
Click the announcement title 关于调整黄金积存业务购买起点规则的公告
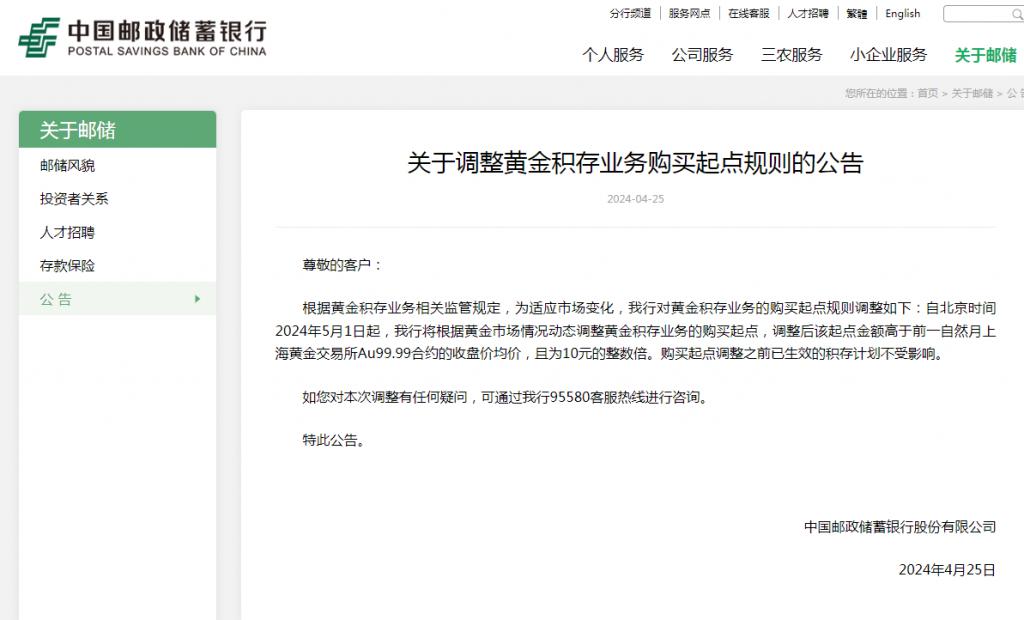click(x=635, y=163)
